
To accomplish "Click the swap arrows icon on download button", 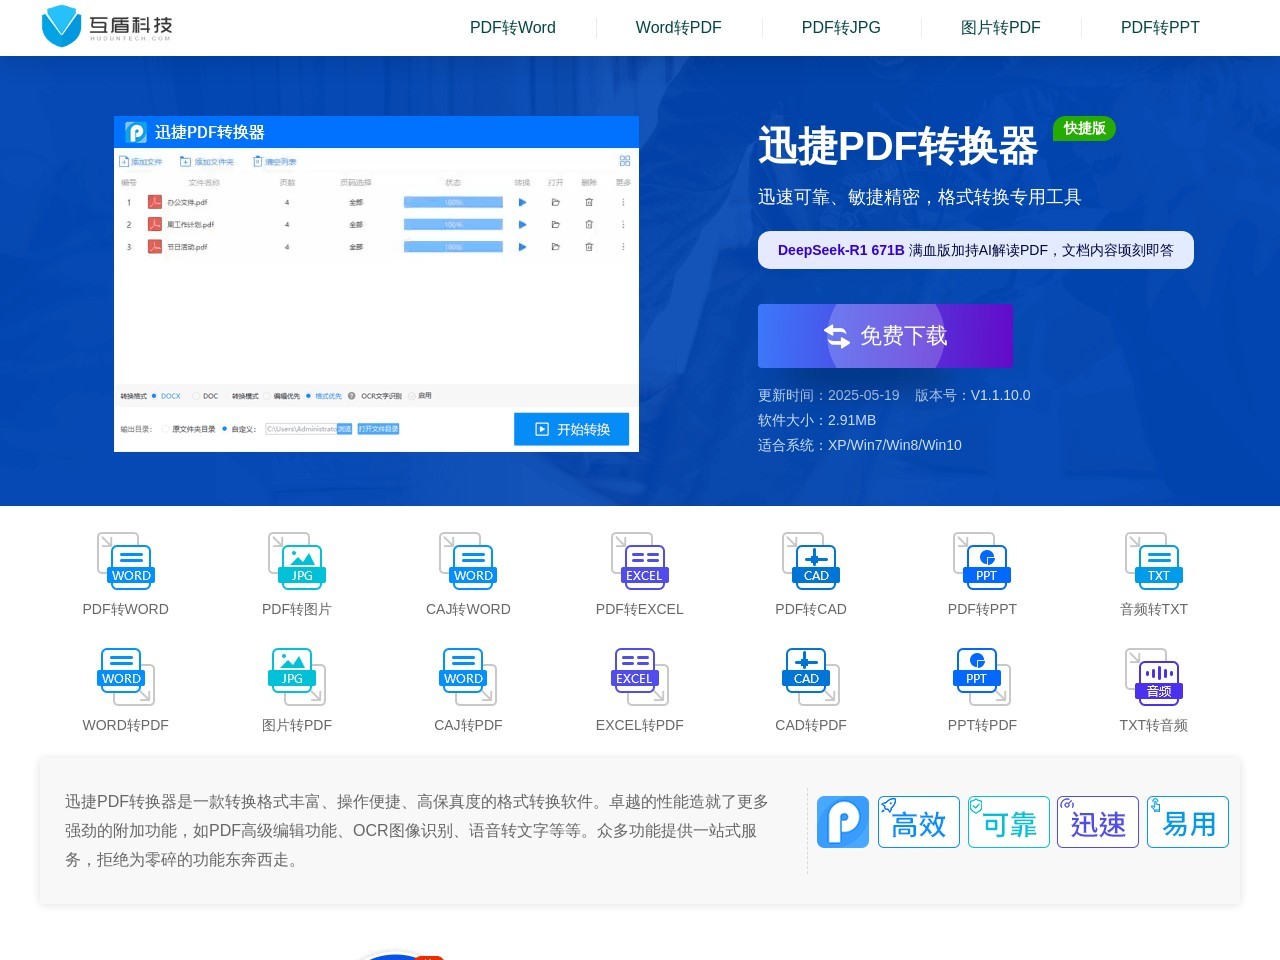I will pyautogui.click(x=837, y=336).
